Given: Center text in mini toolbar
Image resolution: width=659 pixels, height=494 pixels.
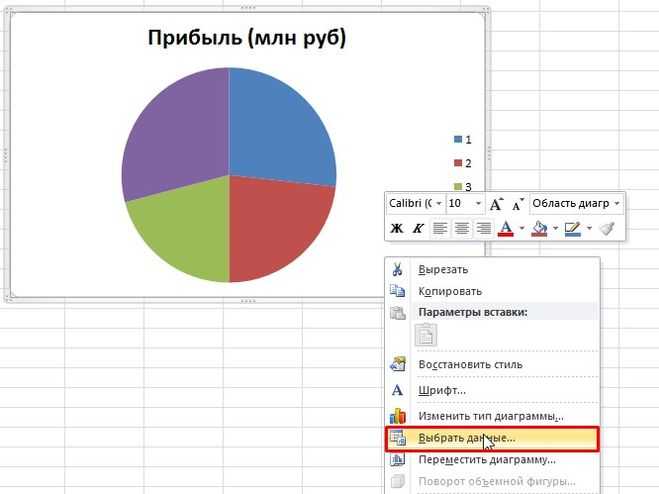Looking at the screenshot, I should coord(462,228).
